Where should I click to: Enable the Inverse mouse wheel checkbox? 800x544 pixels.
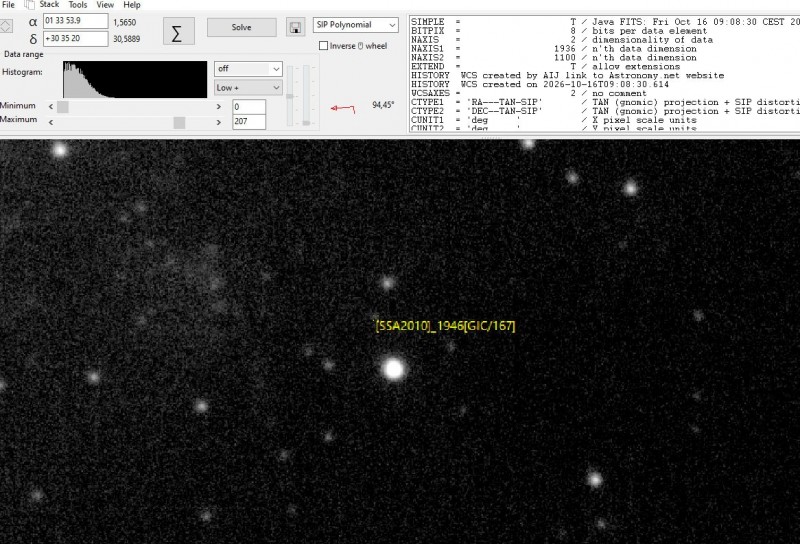pyautogui.click(x=323, y=46)
